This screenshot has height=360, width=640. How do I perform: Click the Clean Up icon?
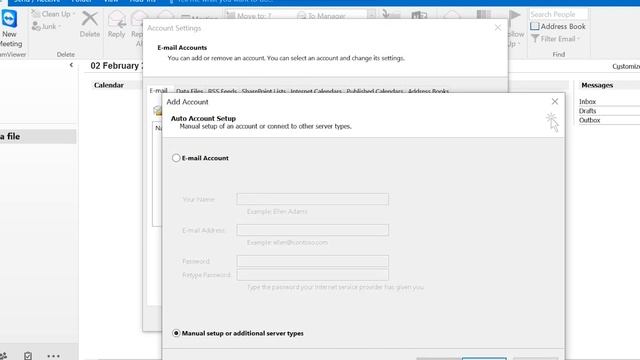(x=36, y=14)
